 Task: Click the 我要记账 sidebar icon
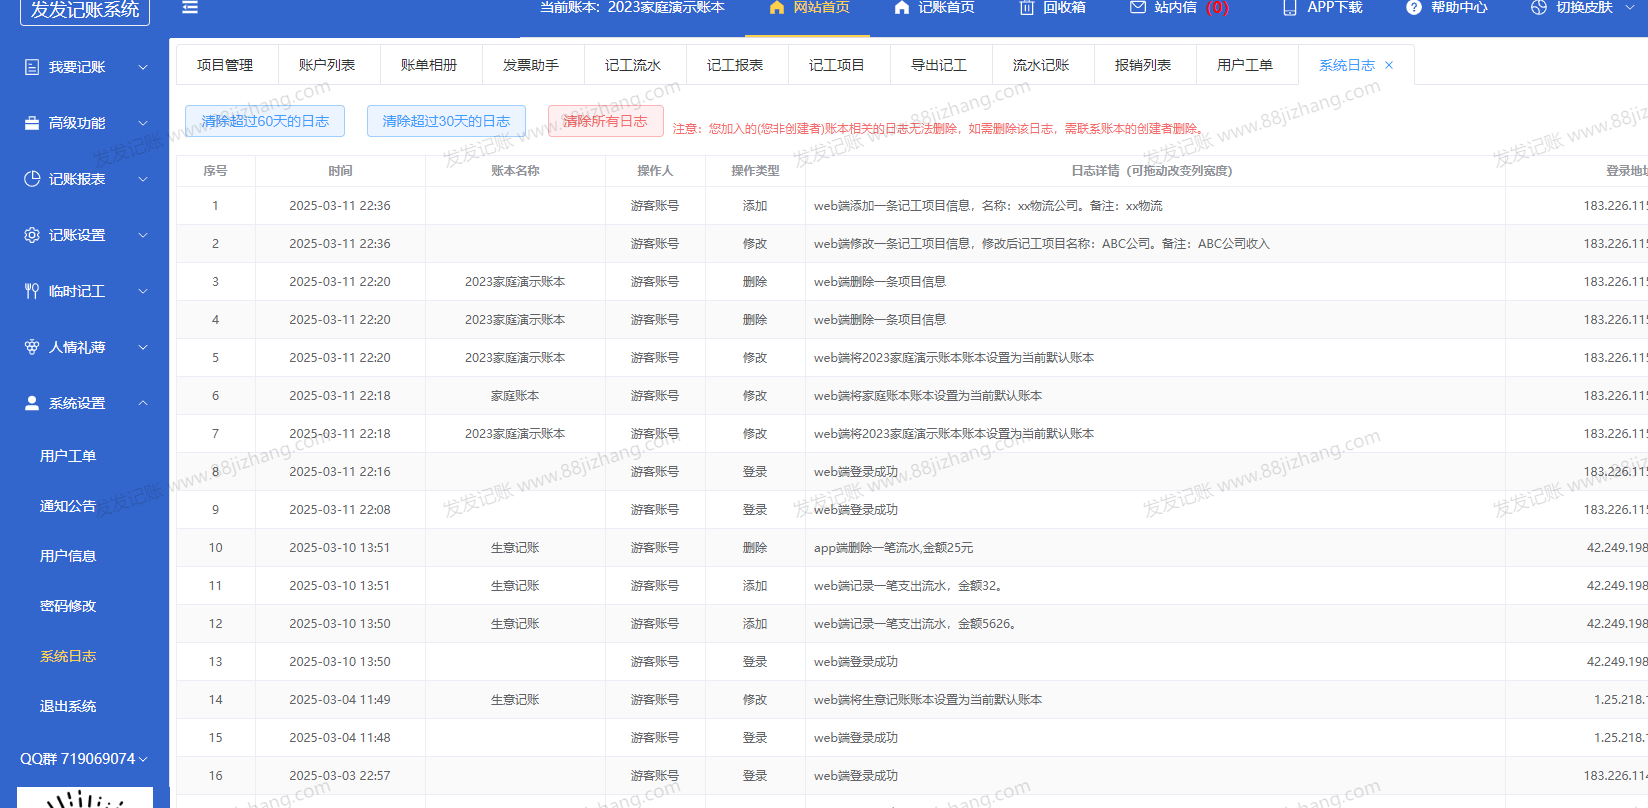pyautogui.click(x=32, y=67)
